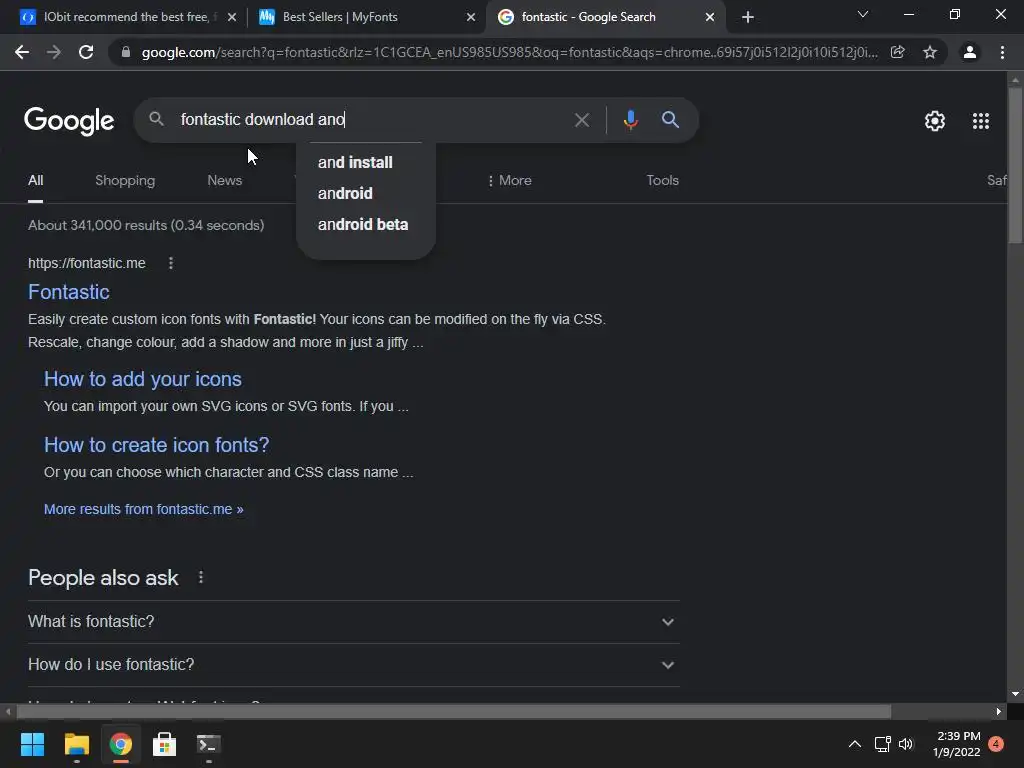Open 'How to create icon fonts?' link
This screenshot has width=1024, height=768.
point(156,445)
